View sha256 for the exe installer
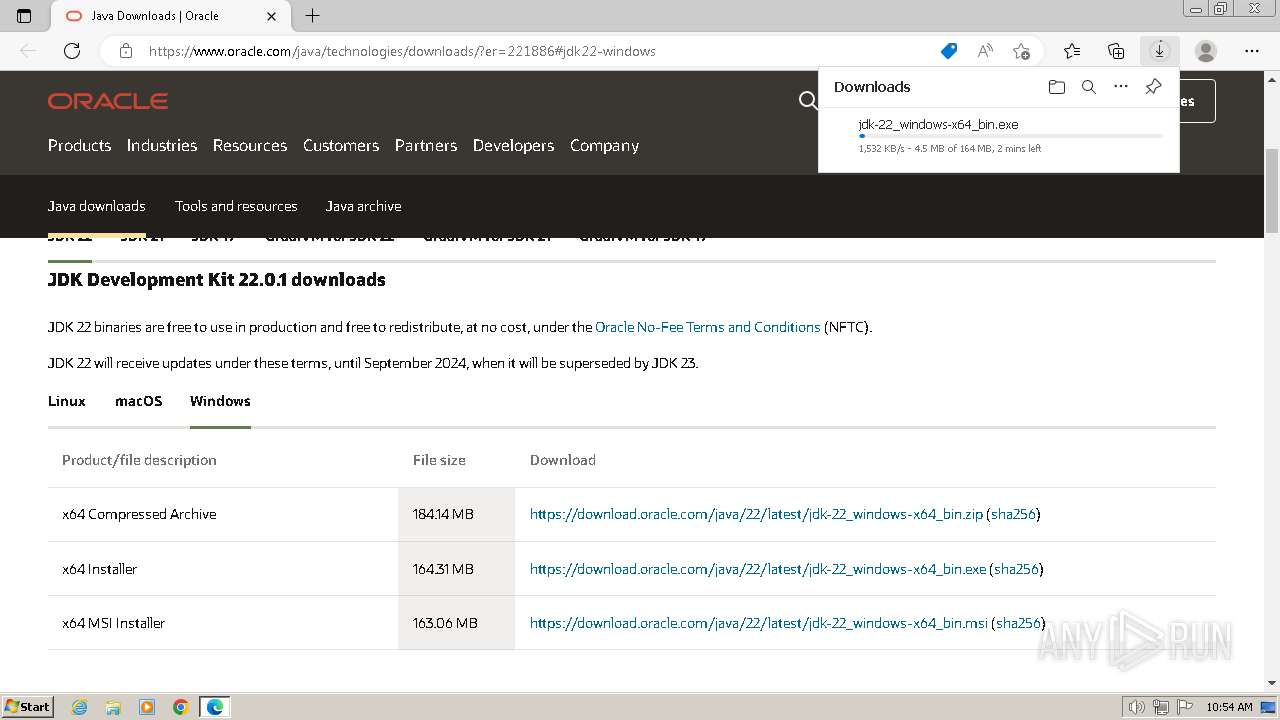Image resolution: width=1280 pixels, height=720 pixels. 1016,569
